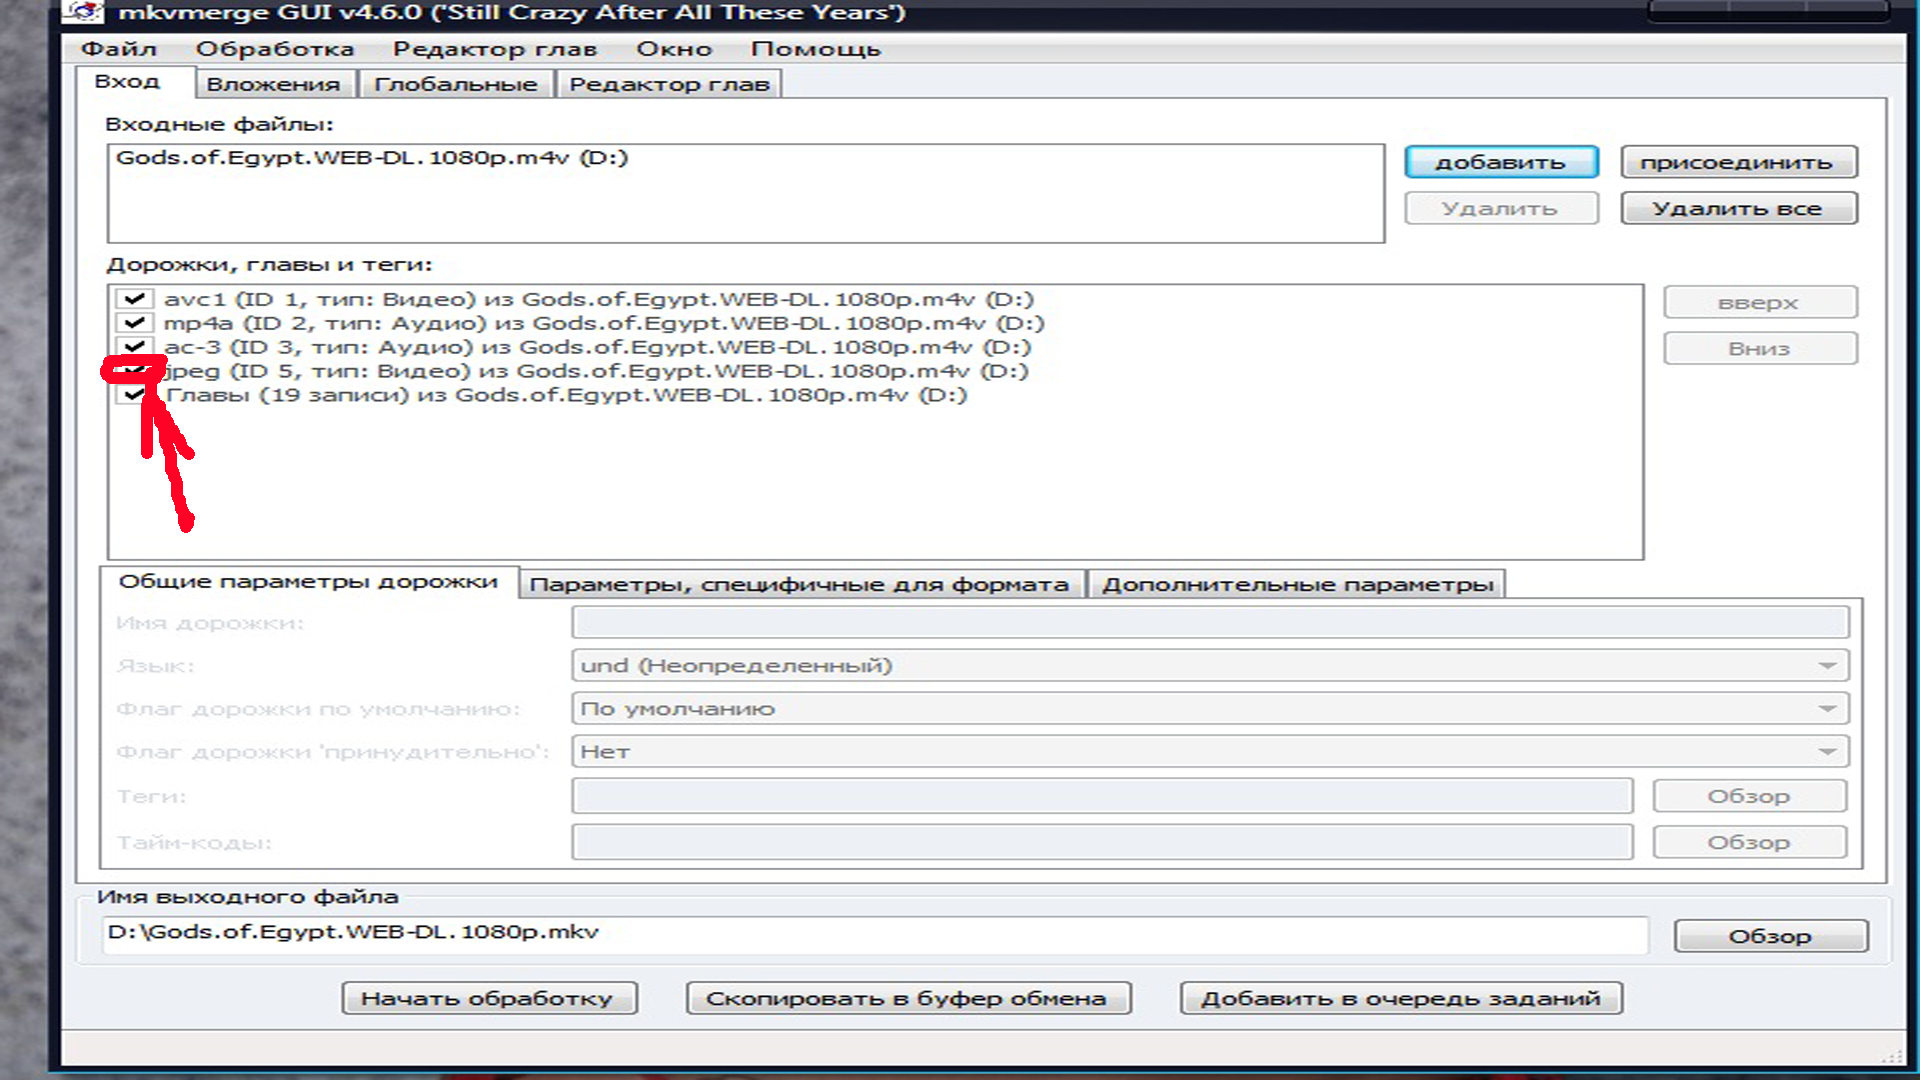Click the output file name input field

tap(870, 933)
